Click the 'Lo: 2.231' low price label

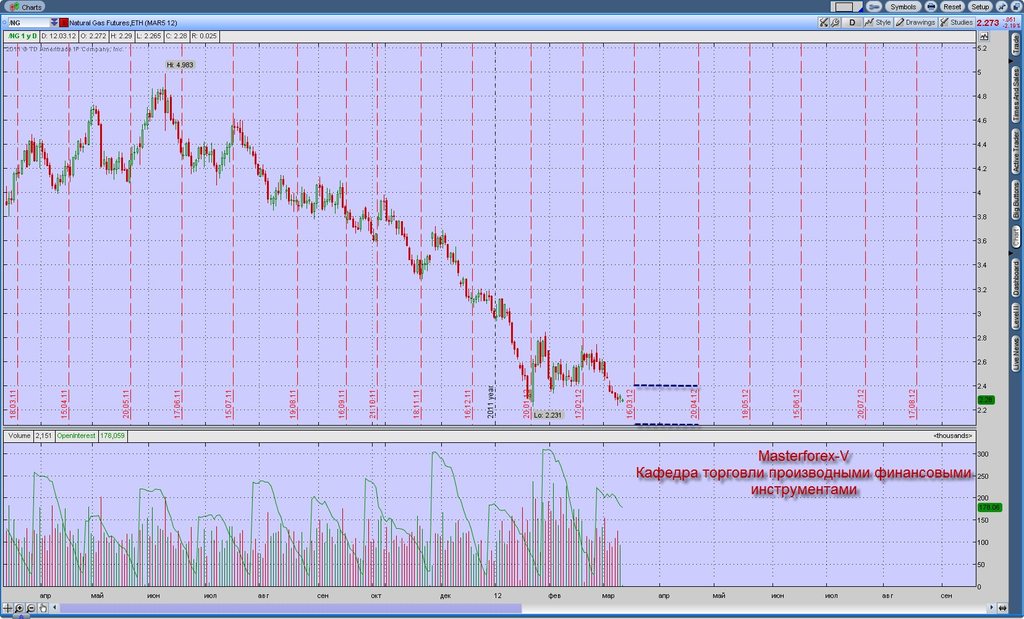[547, 415]
